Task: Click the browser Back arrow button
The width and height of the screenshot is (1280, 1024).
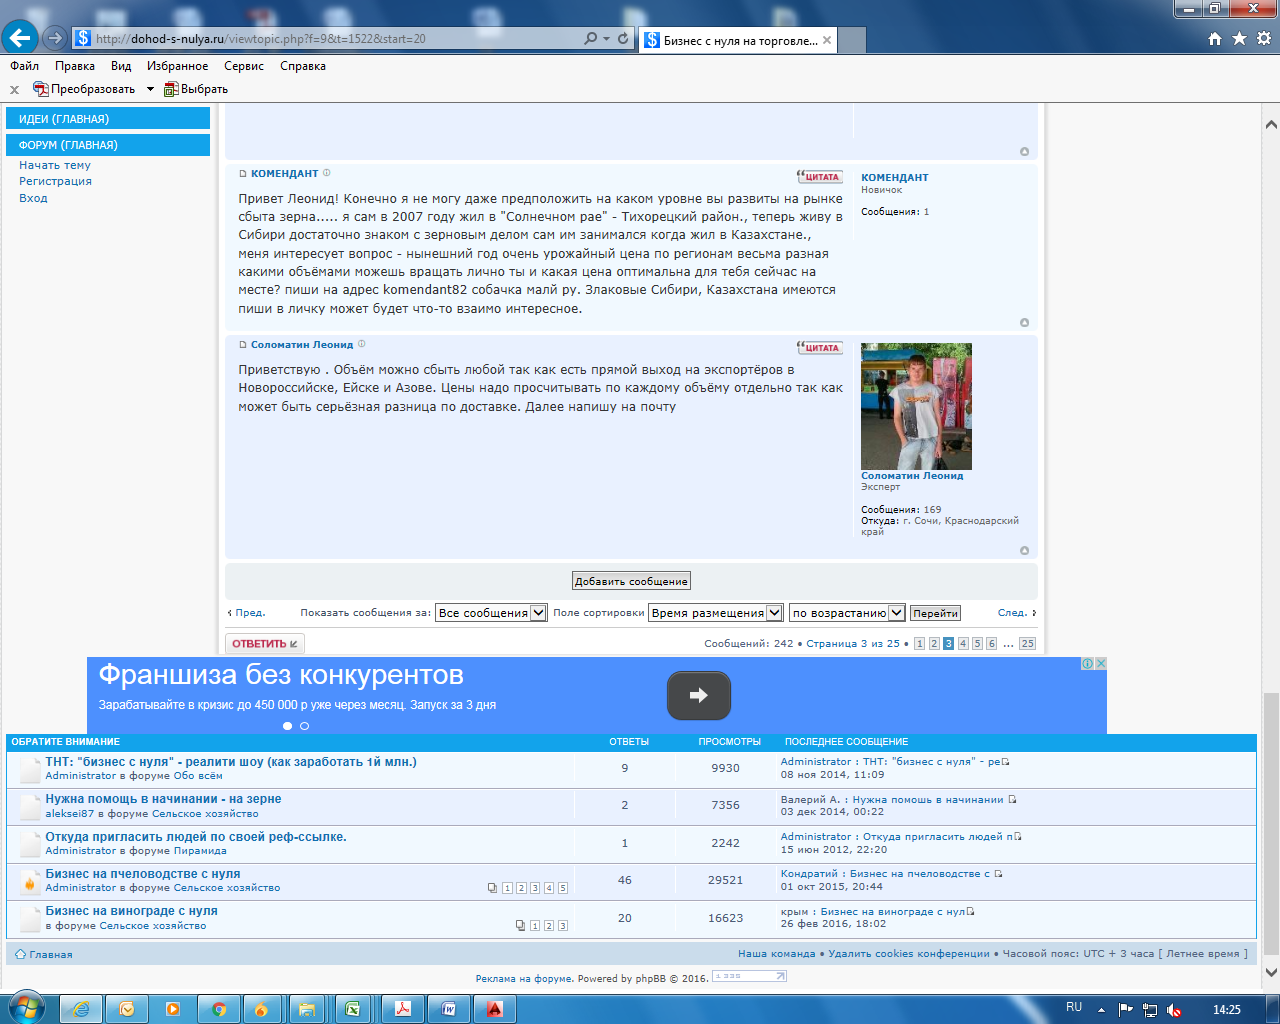Action: point(20,38)
